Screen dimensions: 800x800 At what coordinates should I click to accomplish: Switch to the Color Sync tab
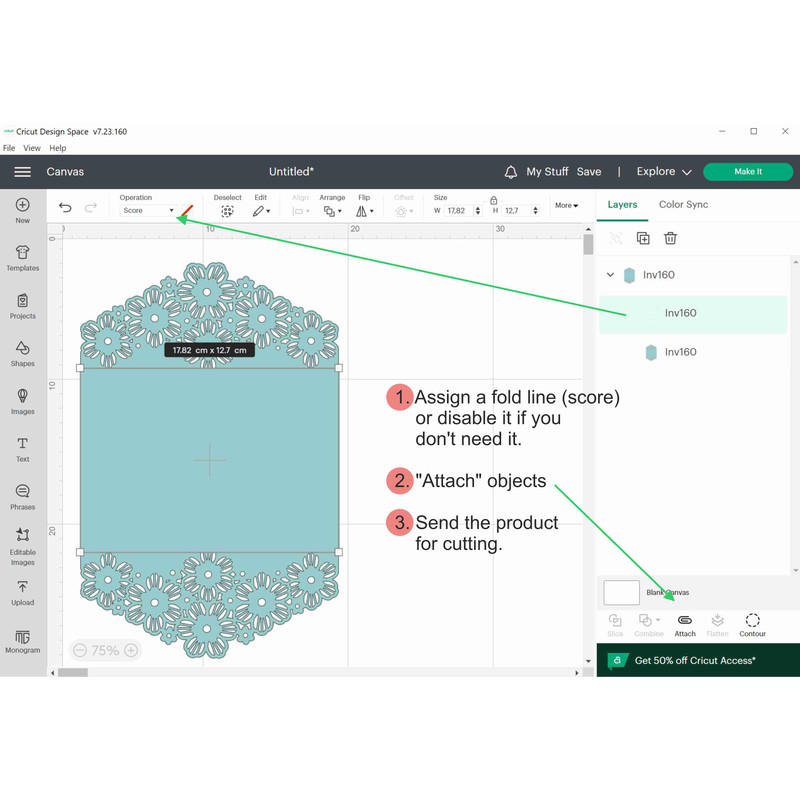[x=683, y=205]
